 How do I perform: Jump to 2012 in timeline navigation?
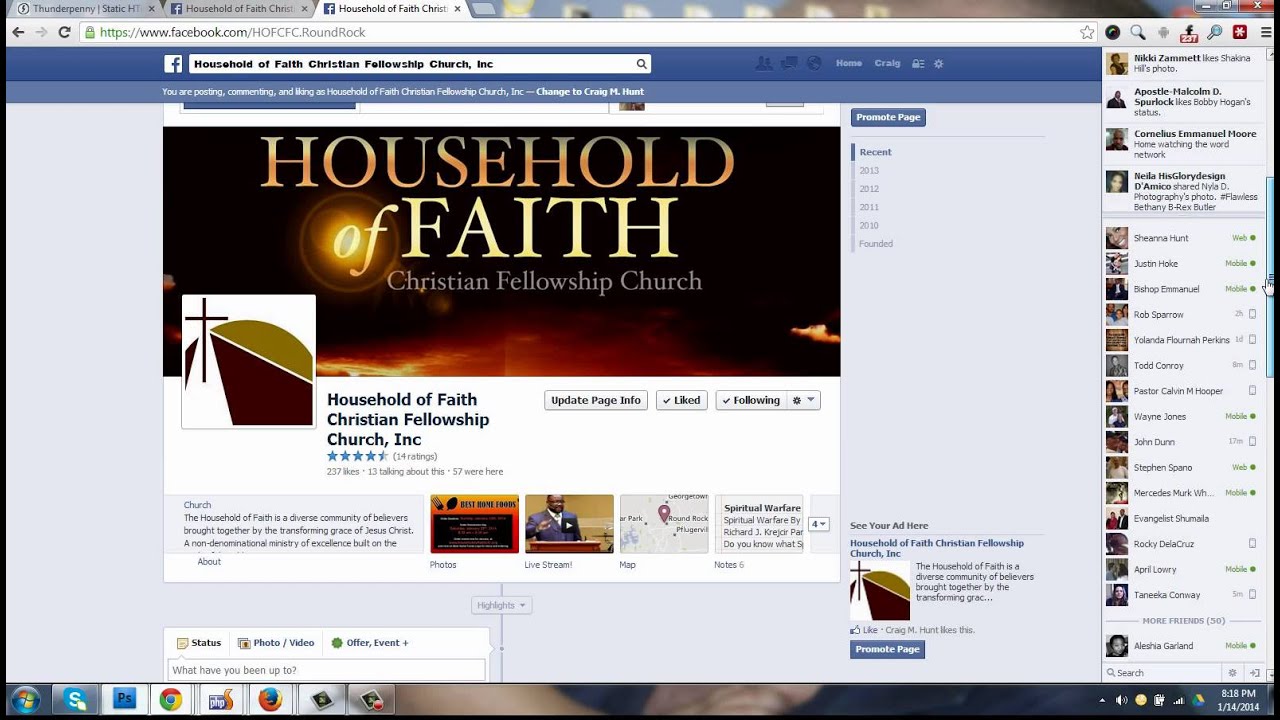click(869, 189)
